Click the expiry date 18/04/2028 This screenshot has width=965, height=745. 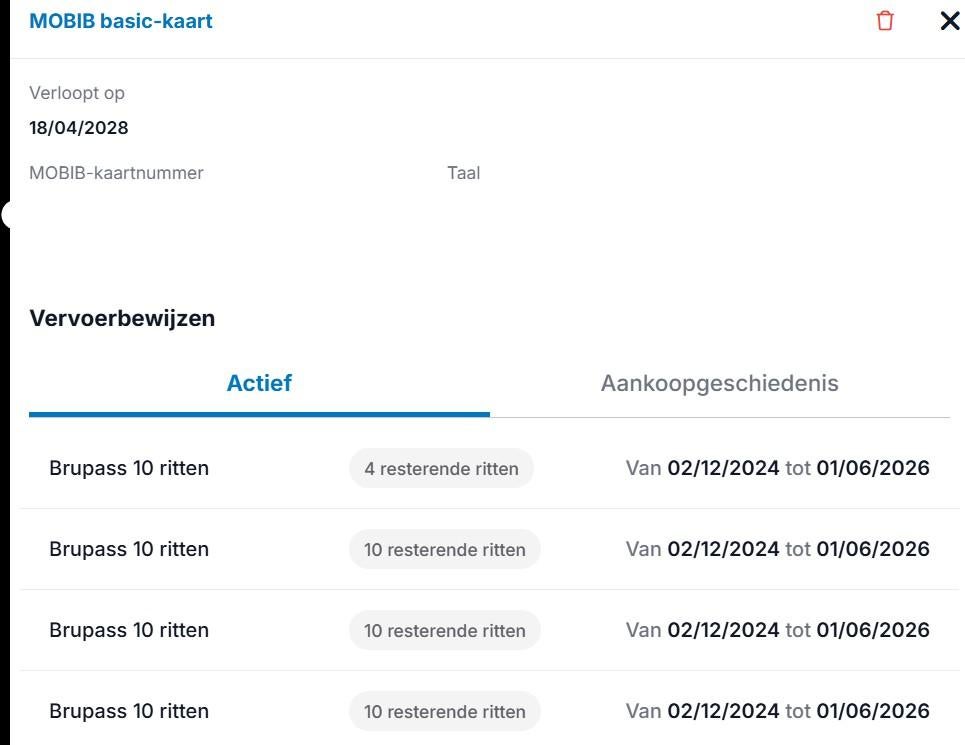point(78,127)
